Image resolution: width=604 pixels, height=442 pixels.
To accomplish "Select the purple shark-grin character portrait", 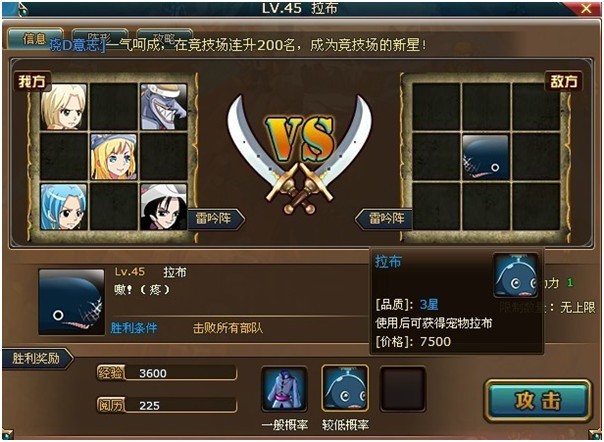I will [164, 107].
